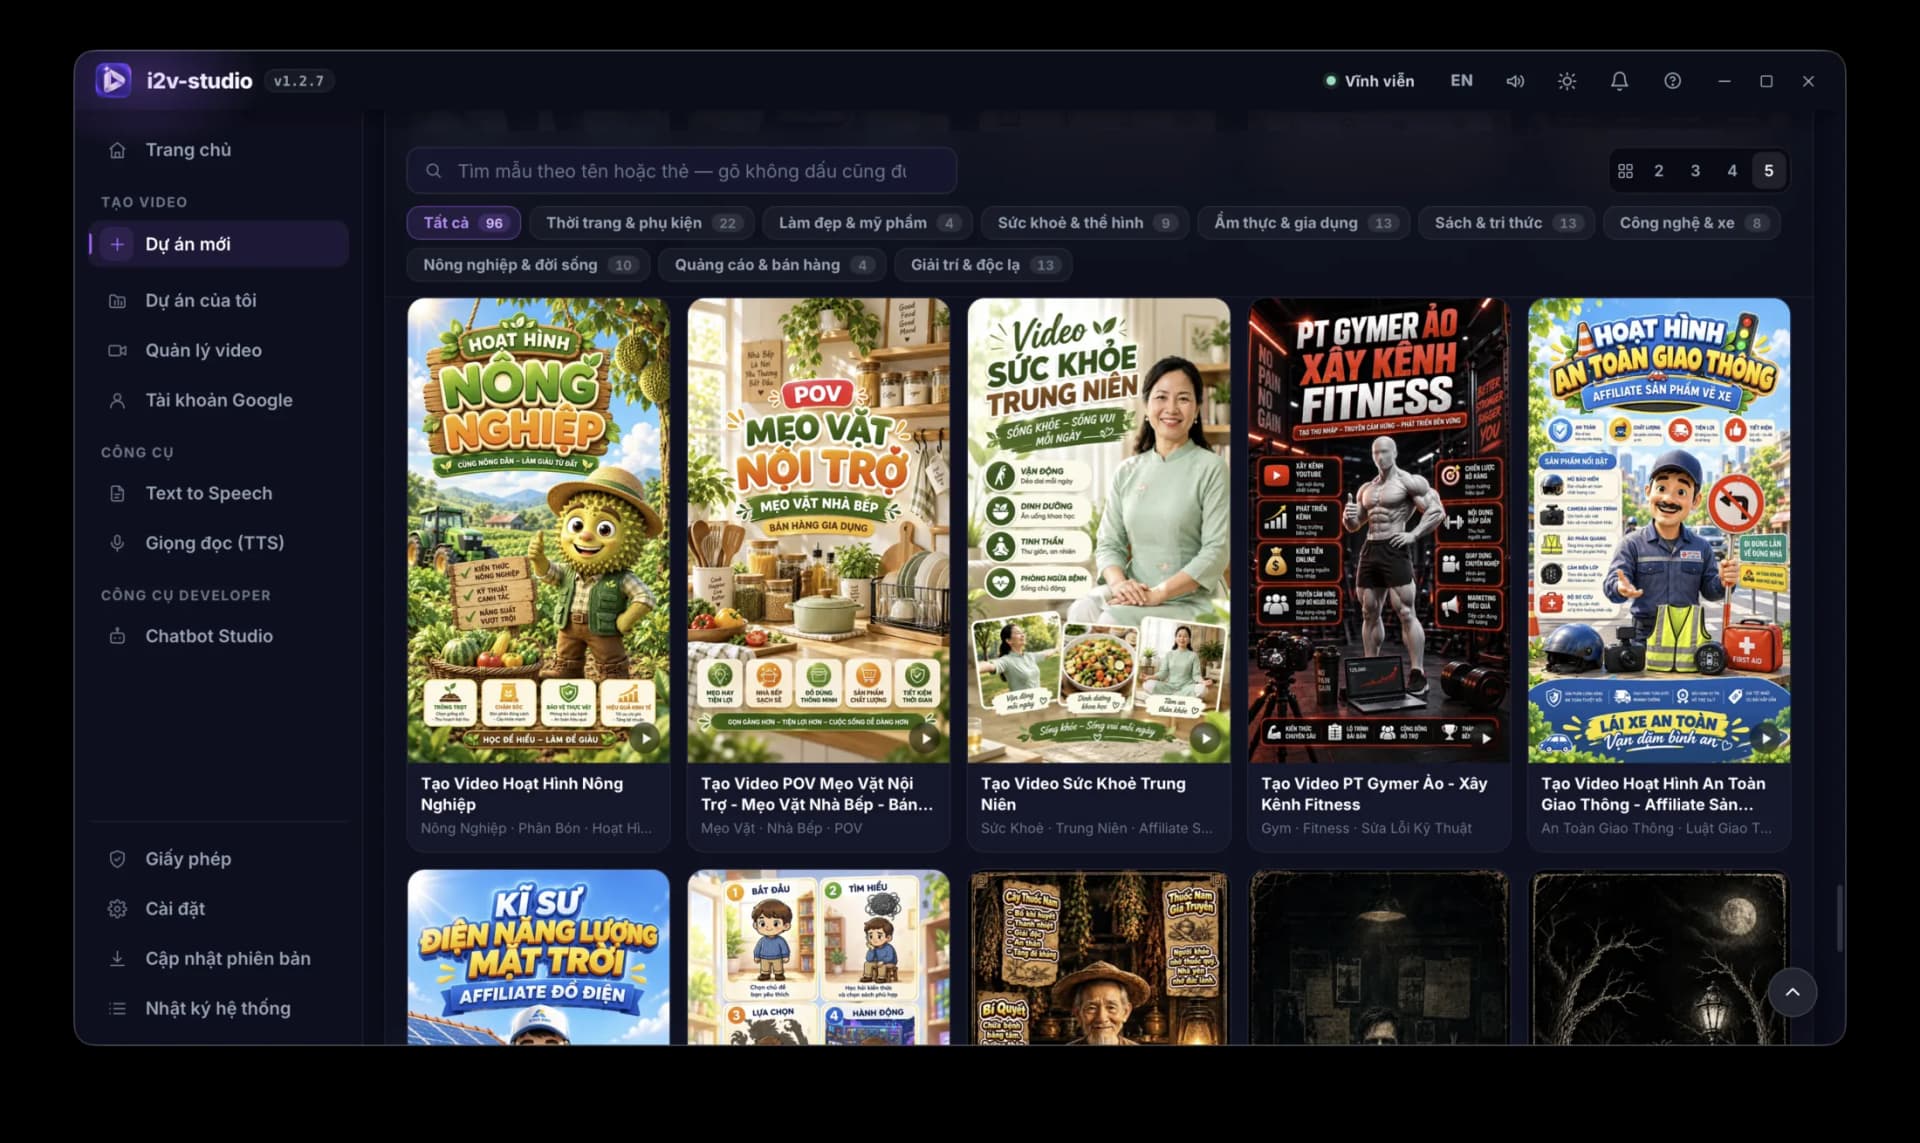1920x1143 pixels.
Task: Click the download icon for Cập nhật phiên bản
Action: pos(117,959)
